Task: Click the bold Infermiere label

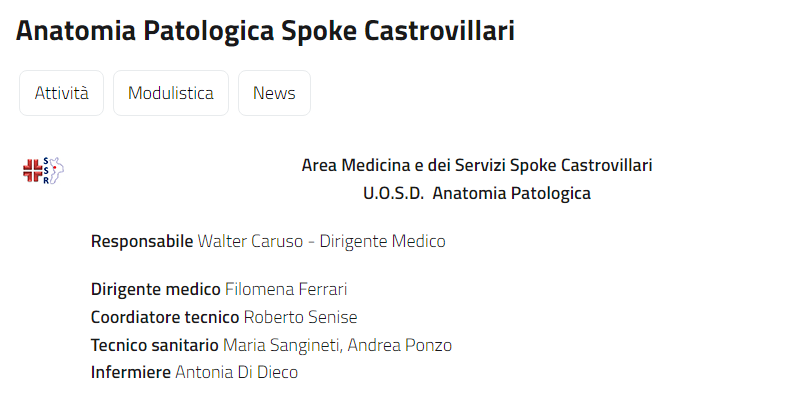Action: click(131, 372)
